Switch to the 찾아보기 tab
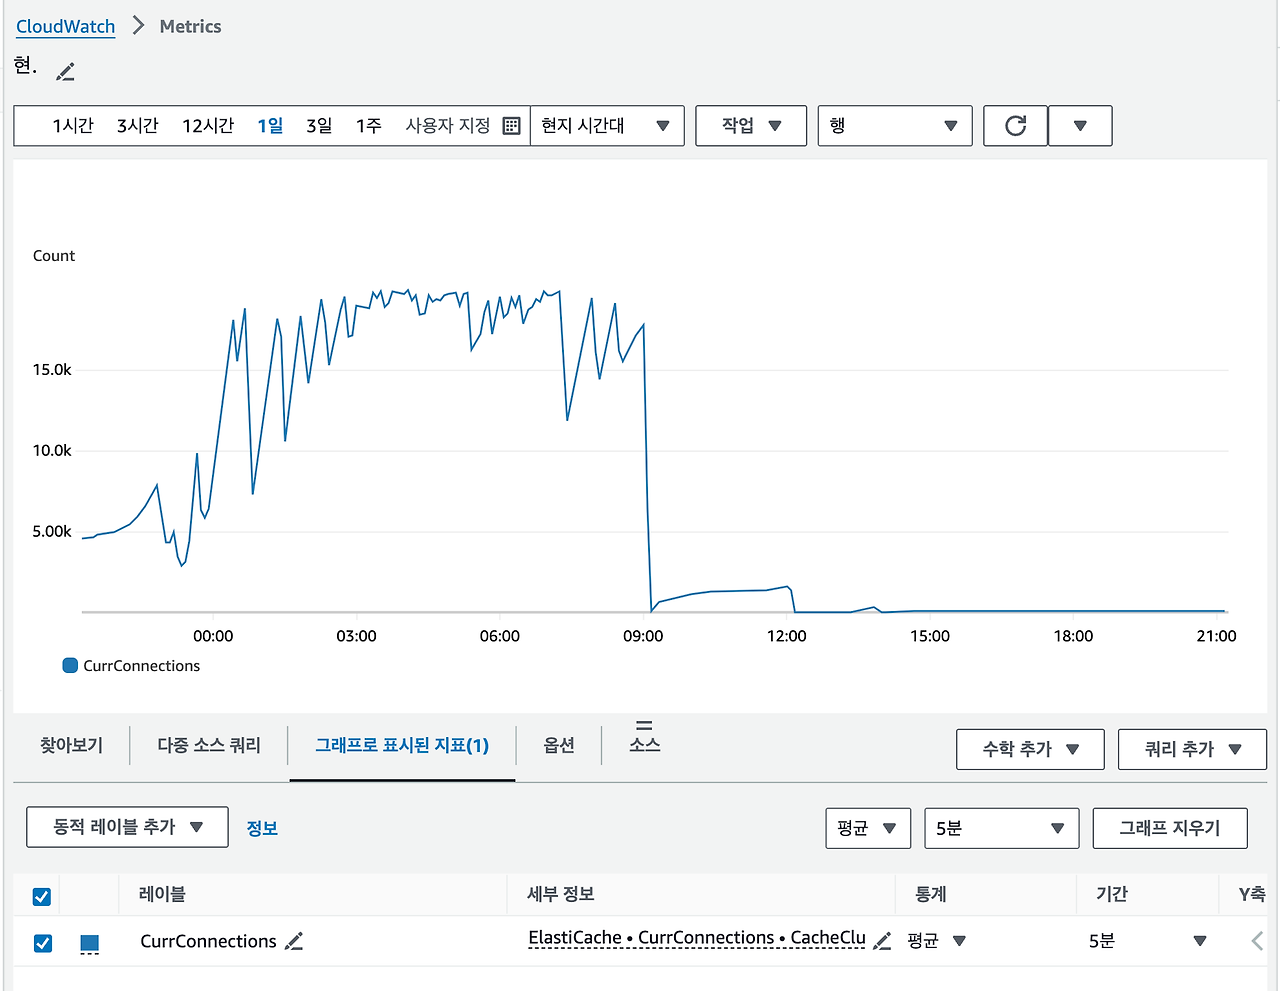This screenshot has height=991, width=1280. [x=71, y=745]
